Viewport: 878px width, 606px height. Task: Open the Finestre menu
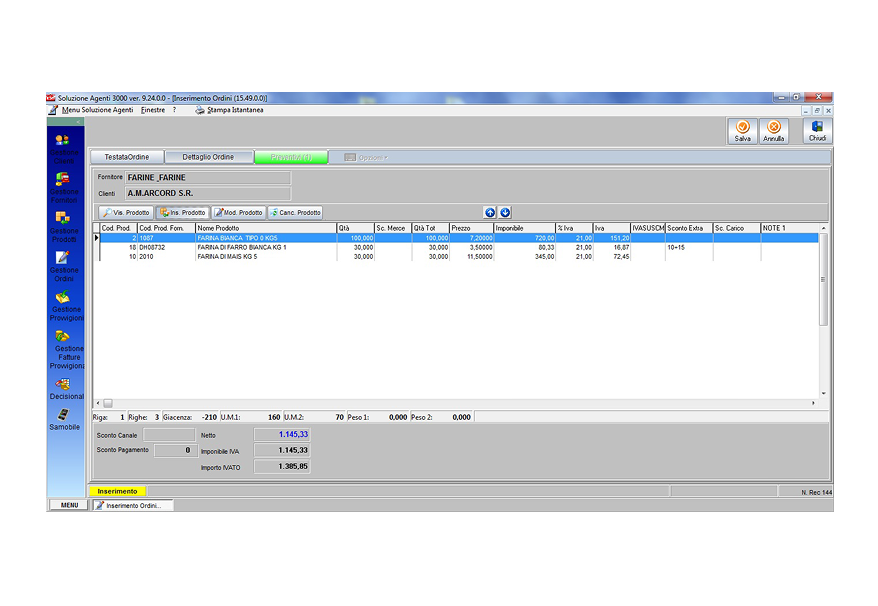coord(153,110)
